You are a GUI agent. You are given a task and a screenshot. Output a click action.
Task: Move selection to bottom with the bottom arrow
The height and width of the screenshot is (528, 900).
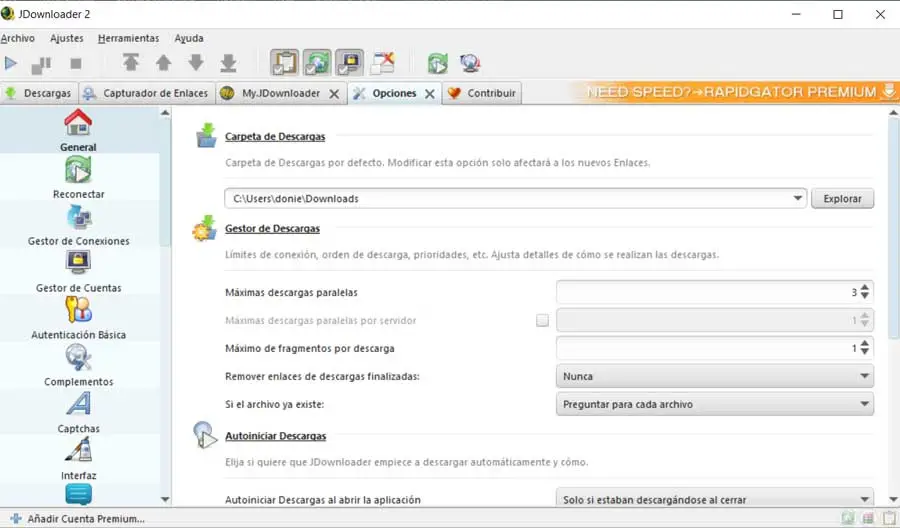[228, 63]
